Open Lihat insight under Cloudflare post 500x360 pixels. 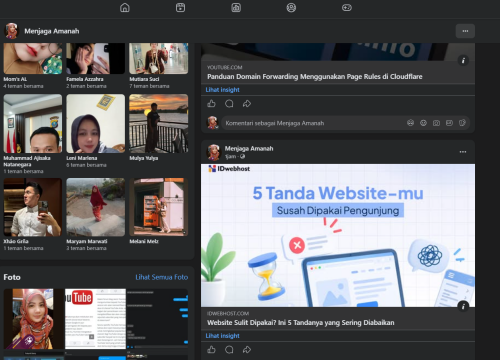(222, 90)
